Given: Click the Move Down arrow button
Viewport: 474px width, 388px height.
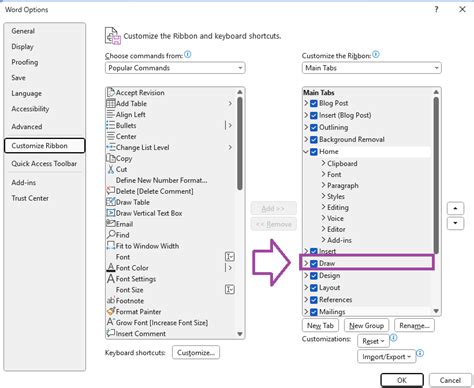Looking at the screenshot, I should pos(455,223).
